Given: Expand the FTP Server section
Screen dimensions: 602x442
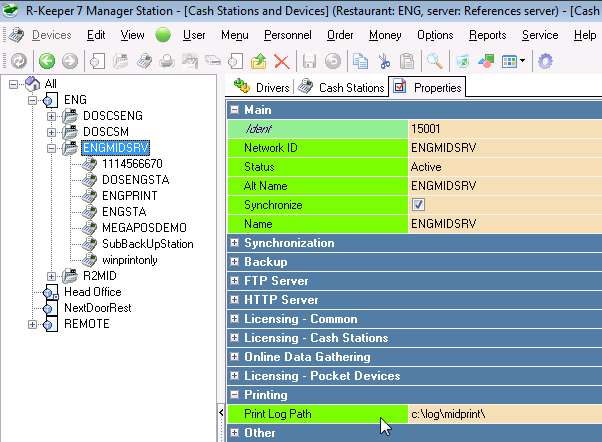Looking at the screenshot, I should (x=234, y=280).
